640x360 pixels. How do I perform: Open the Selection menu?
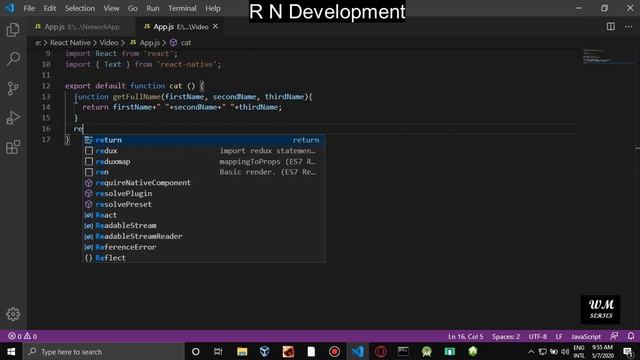[x=80, y=8]
